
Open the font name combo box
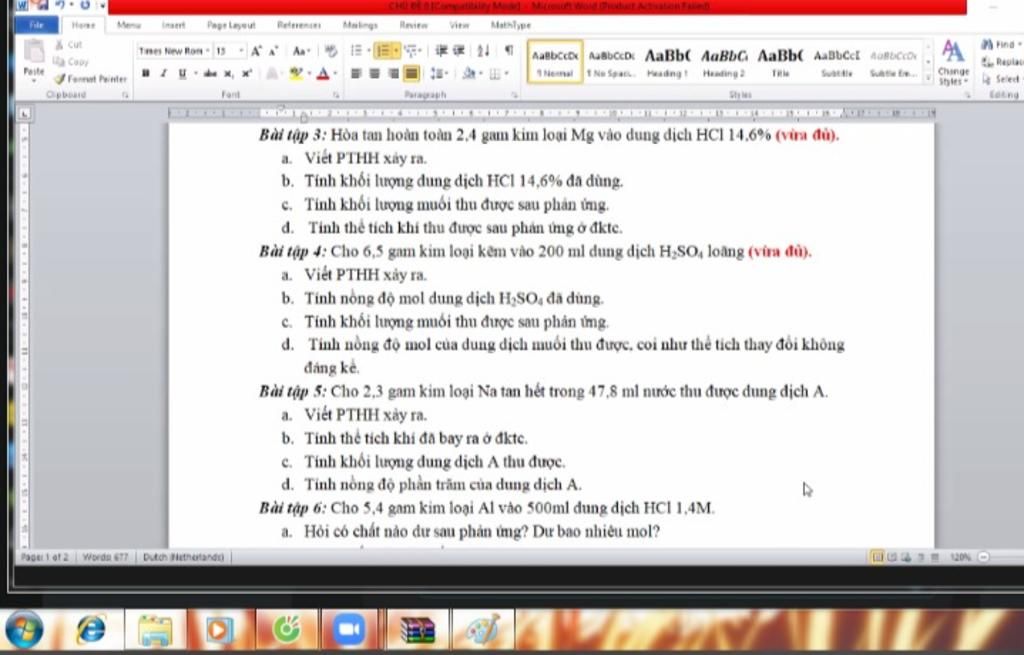pyautogui.click(x=174, y=51)
